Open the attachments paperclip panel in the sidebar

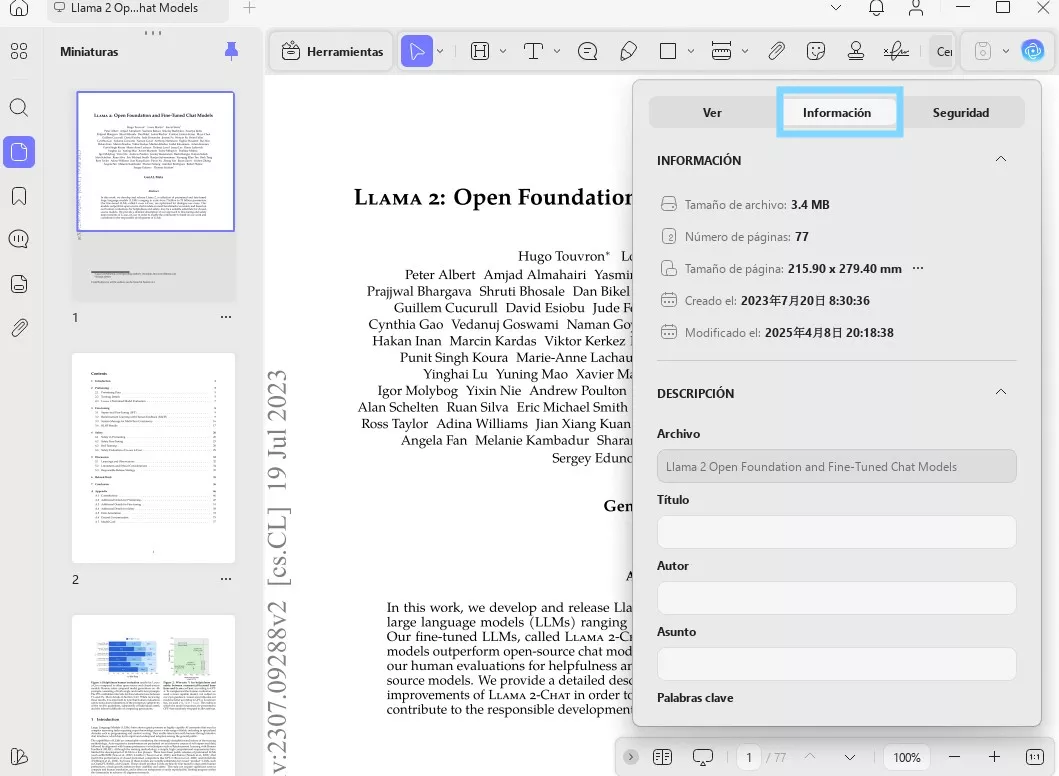pos(19,328)
